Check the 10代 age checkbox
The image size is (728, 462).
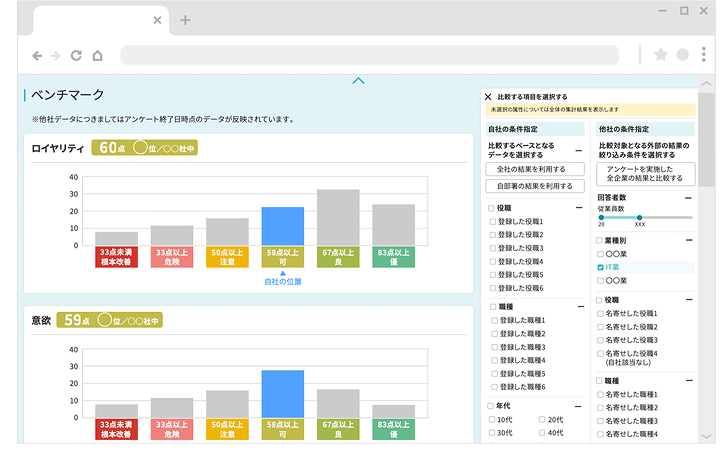pyautogui.click(x=492, y=419)
